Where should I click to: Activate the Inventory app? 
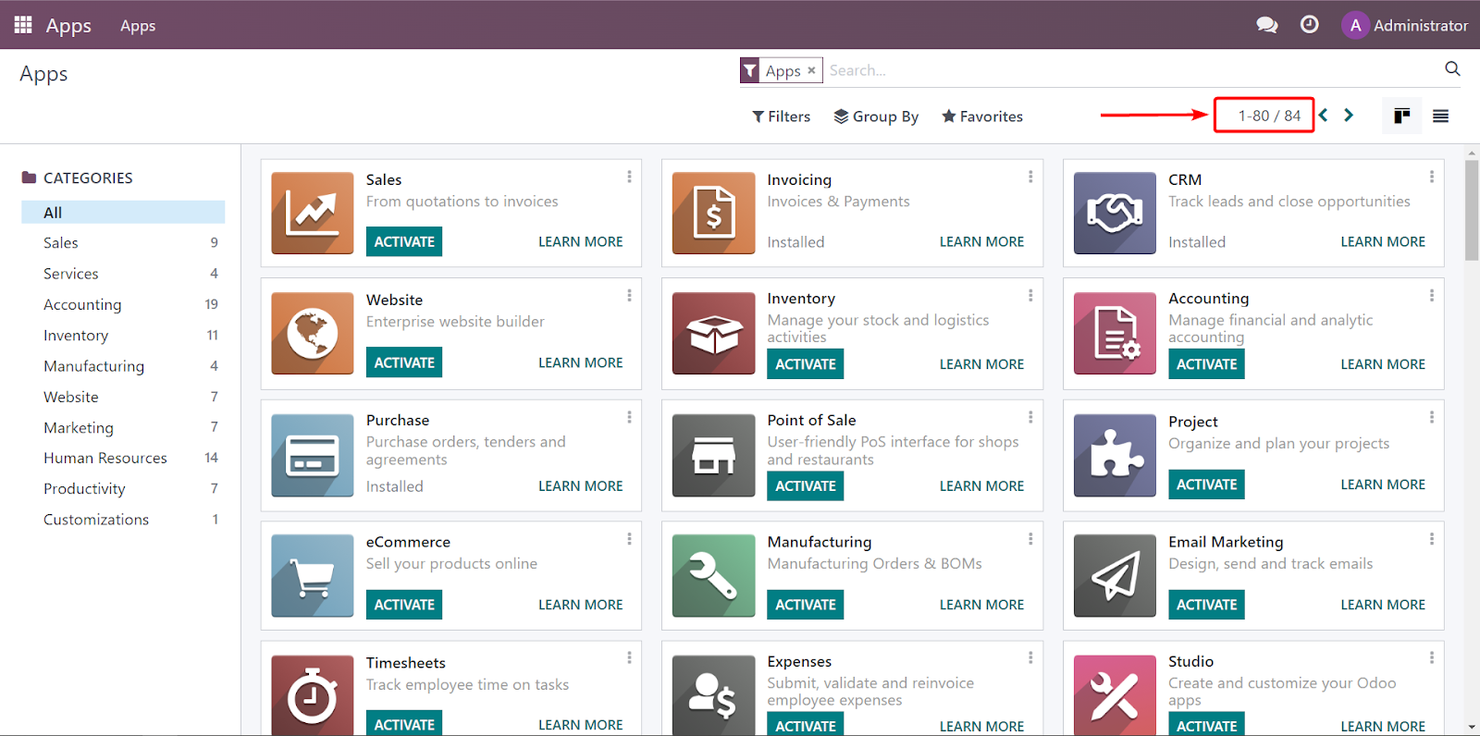(805, 364)
